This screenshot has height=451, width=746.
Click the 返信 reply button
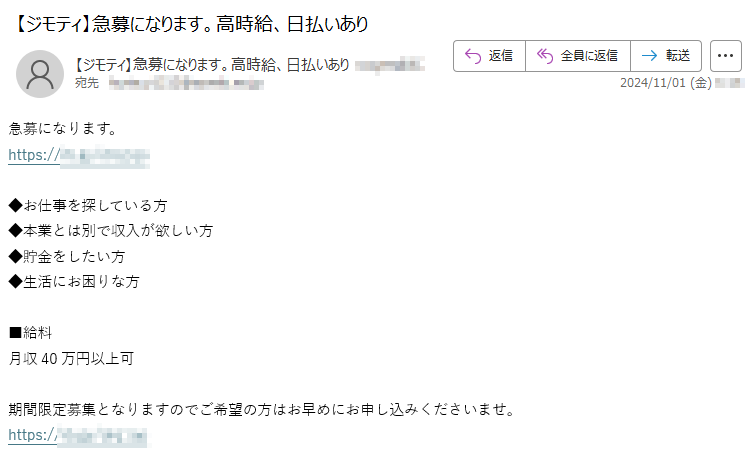coord(490,56)
